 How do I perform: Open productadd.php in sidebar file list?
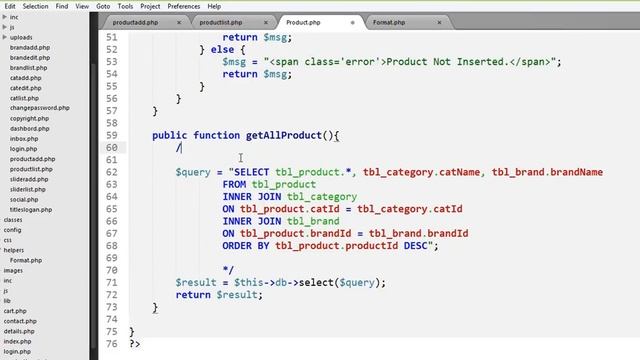pyautogui.click(x=33, y=159)
